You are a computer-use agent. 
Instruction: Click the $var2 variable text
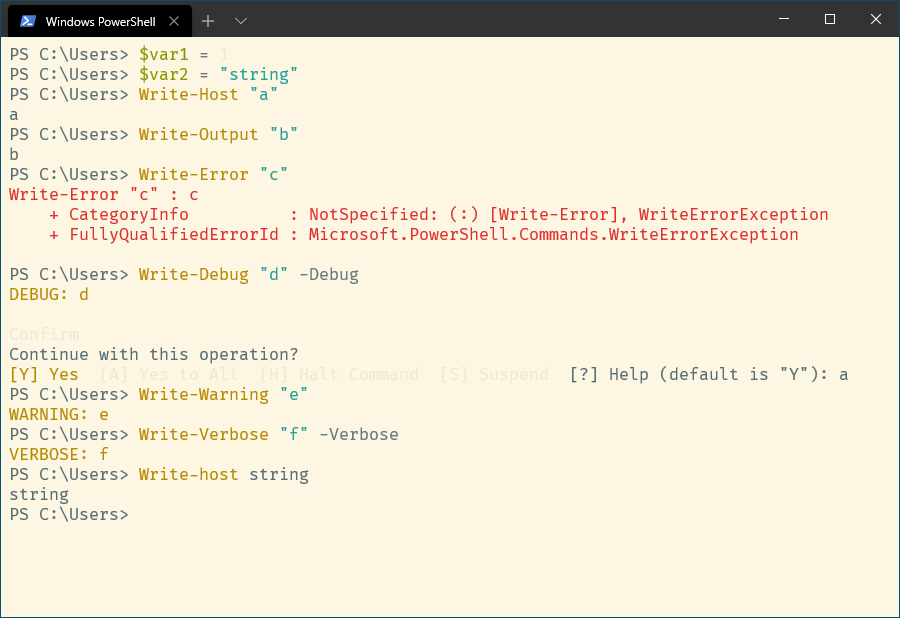pyautogui.click(x=164, y=75)
